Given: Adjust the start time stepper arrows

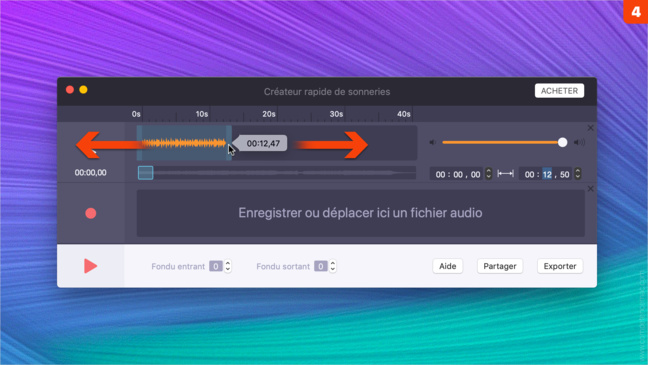Looking at the screenshot, I should coord(488,174).
